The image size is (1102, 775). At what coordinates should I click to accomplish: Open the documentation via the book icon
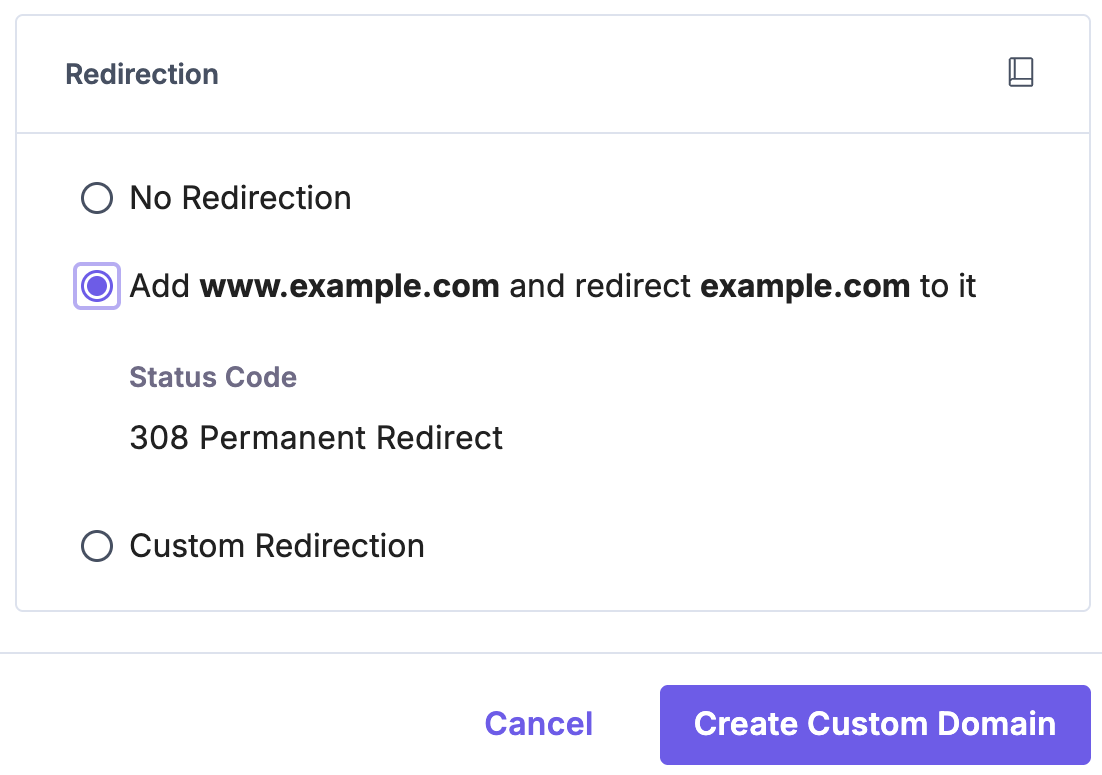point(1020,71)
